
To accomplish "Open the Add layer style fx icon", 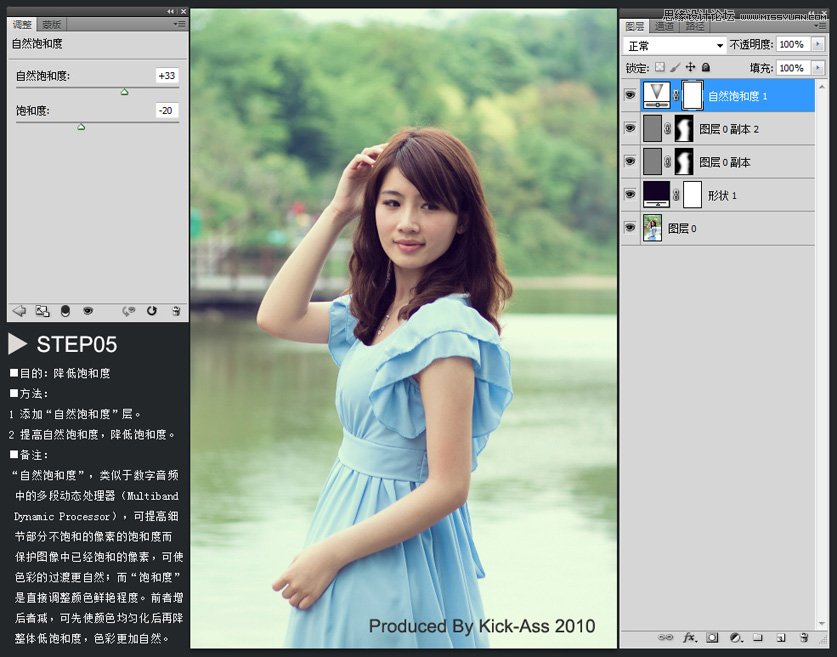I will (x=688, y=638).
